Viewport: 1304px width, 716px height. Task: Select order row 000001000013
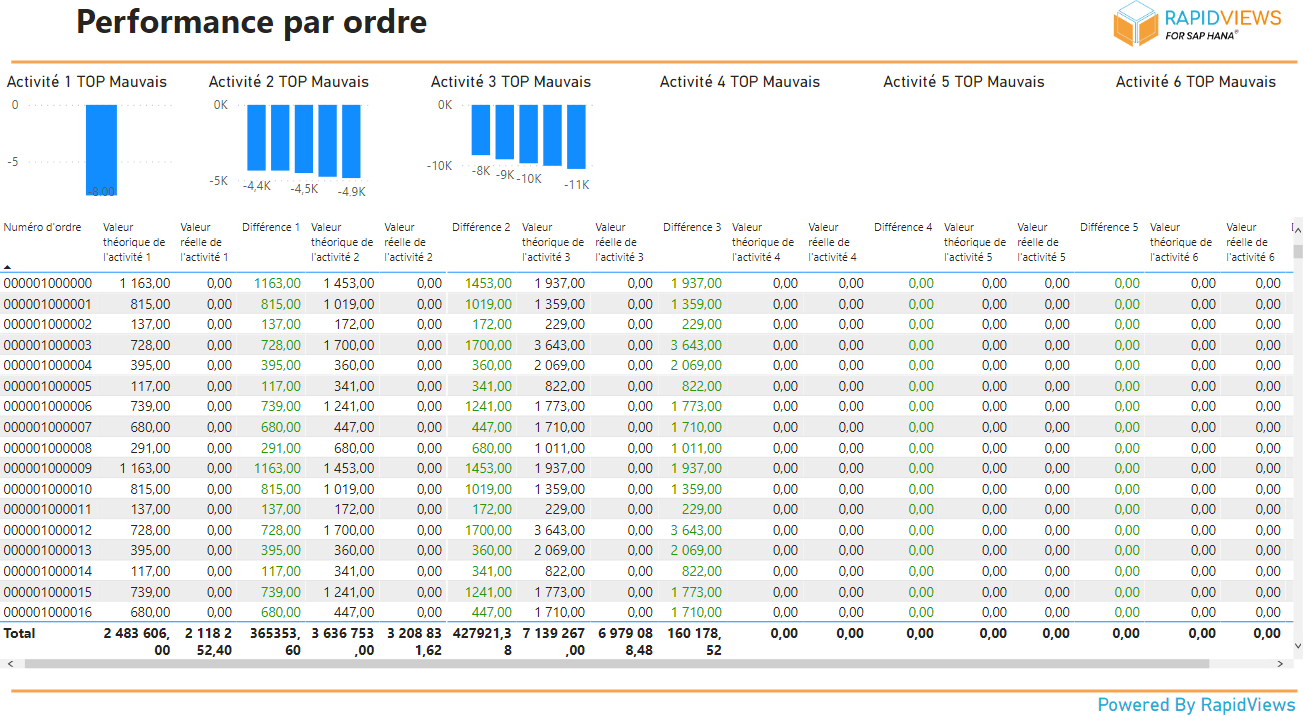646,550
